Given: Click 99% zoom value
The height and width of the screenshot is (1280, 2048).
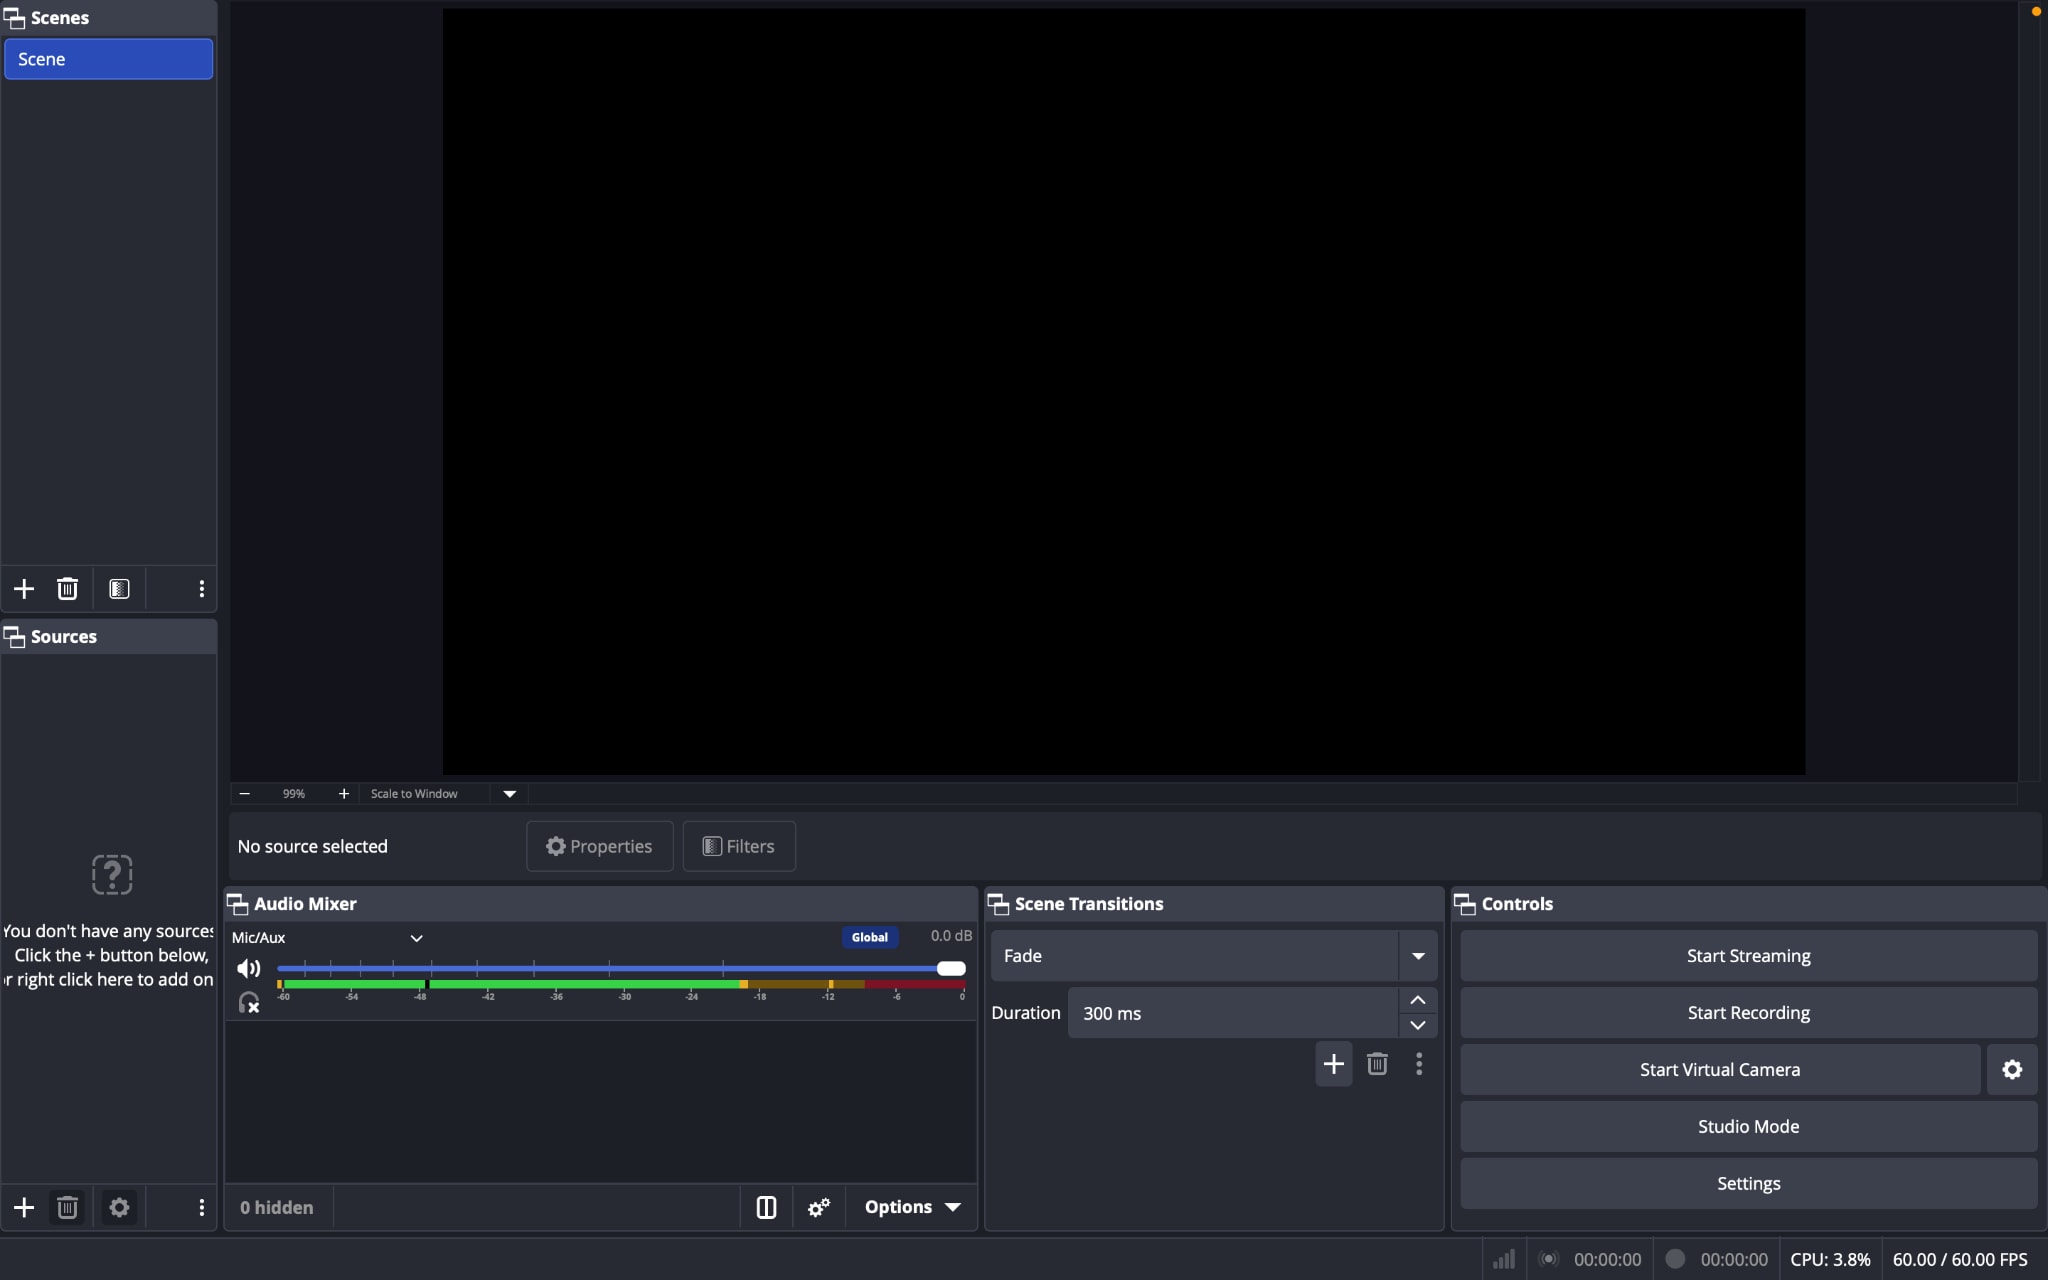Looking at the screenshot, I should coord(293,793).
